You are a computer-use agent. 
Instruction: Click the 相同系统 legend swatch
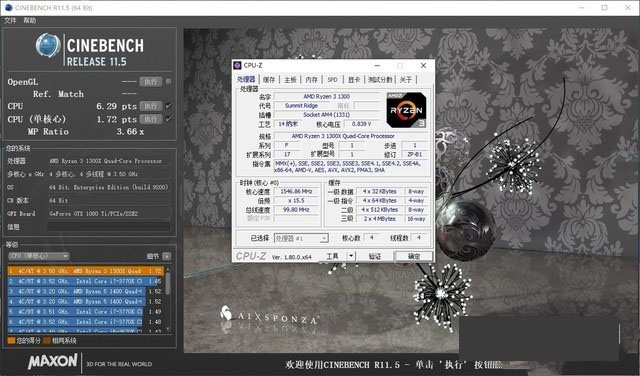coord(47,340)
